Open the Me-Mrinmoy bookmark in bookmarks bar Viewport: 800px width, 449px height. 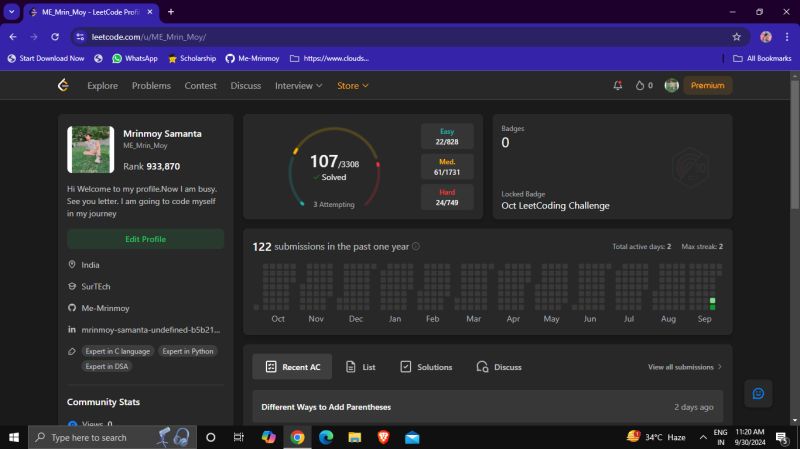[x=252, y=58]
